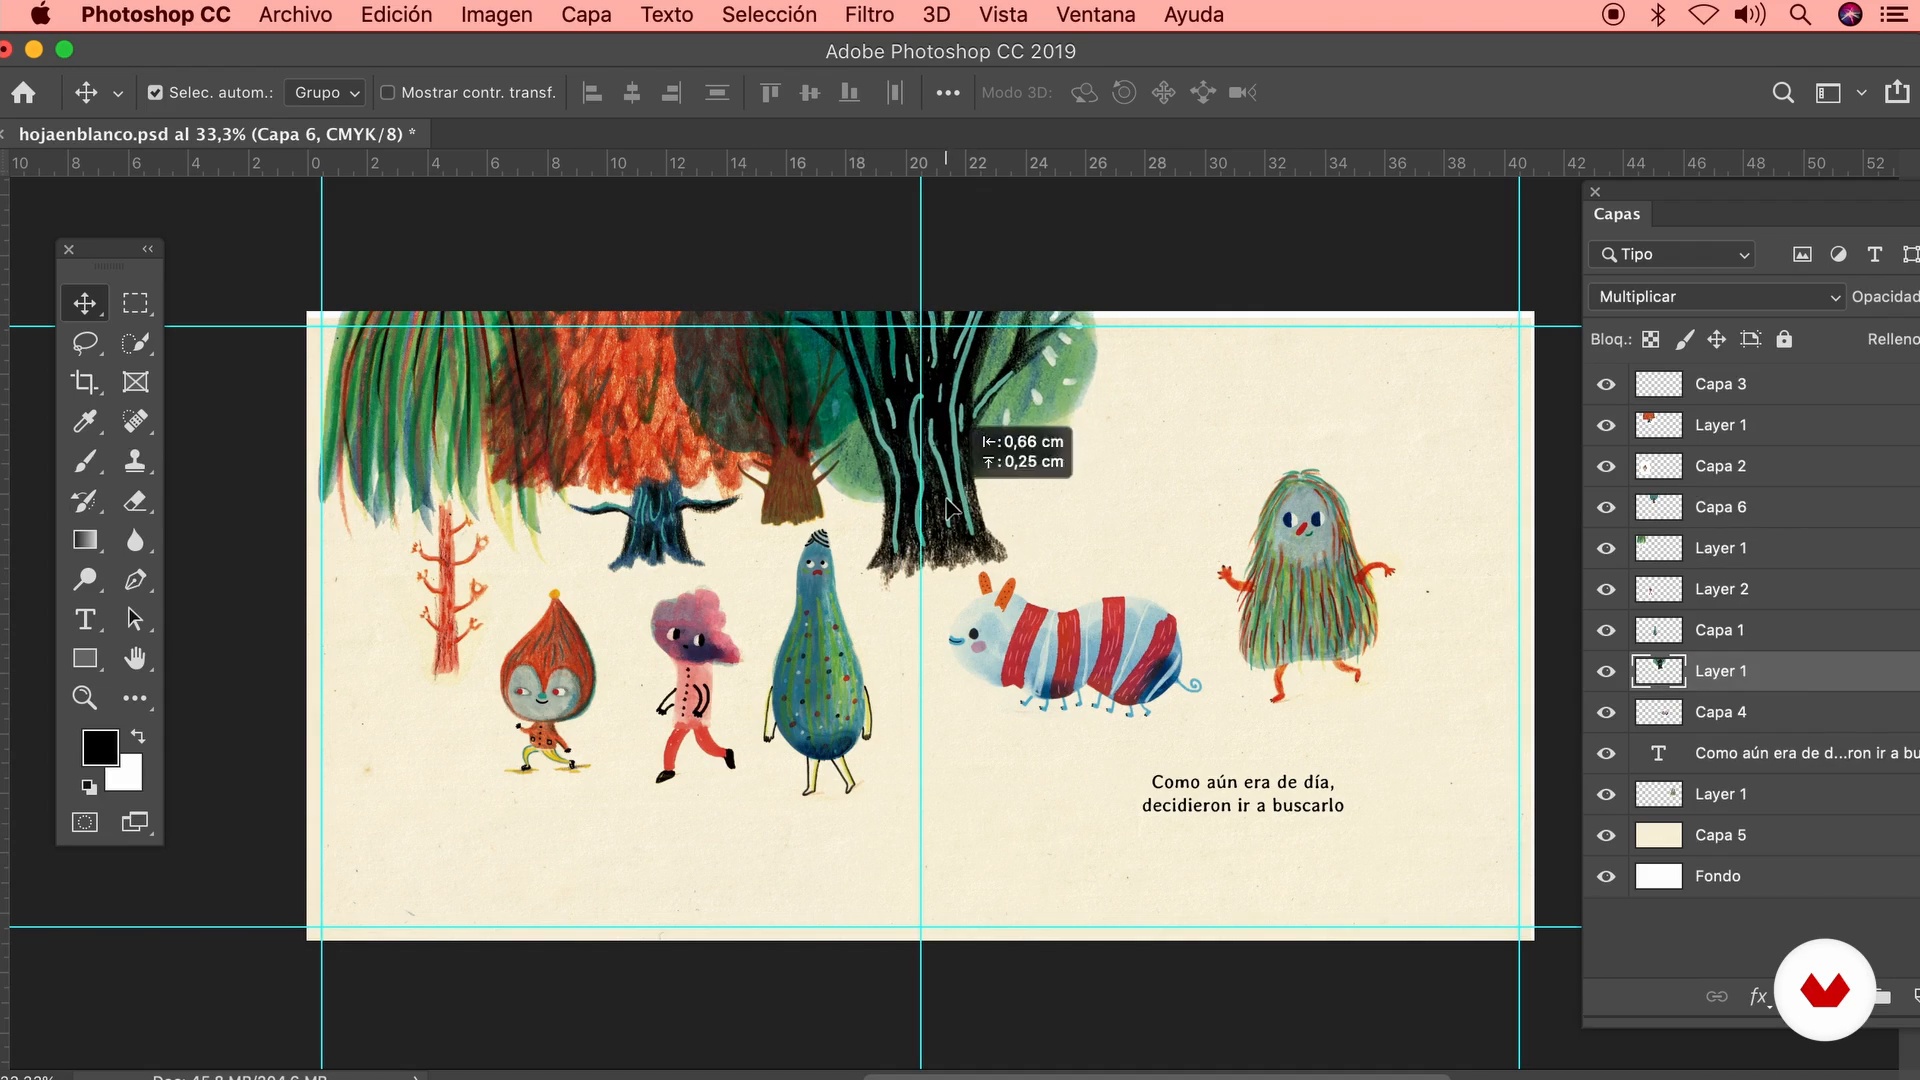
Task: Select the Pen tool
Action: (135, 580)
